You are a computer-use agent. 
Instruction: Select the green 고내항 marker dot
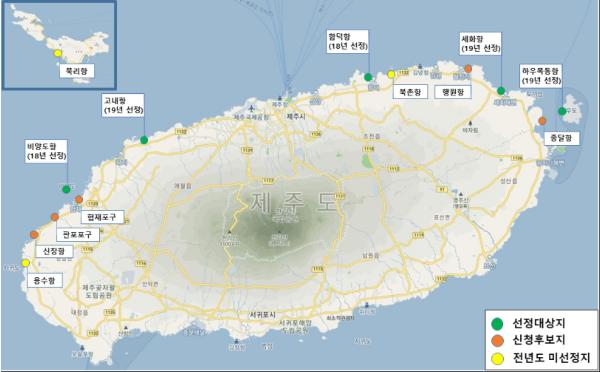(144, 140)
